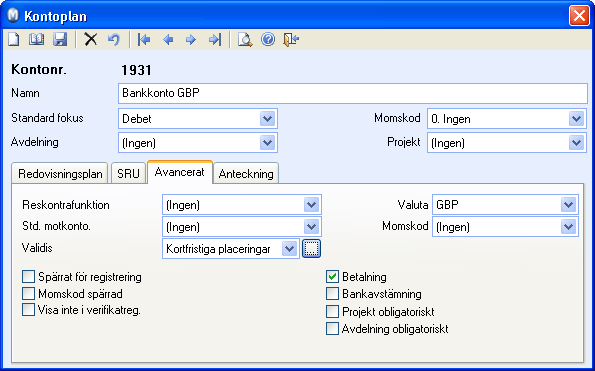Undo changes with the undo arrow icon

click(x=113, y=39)
